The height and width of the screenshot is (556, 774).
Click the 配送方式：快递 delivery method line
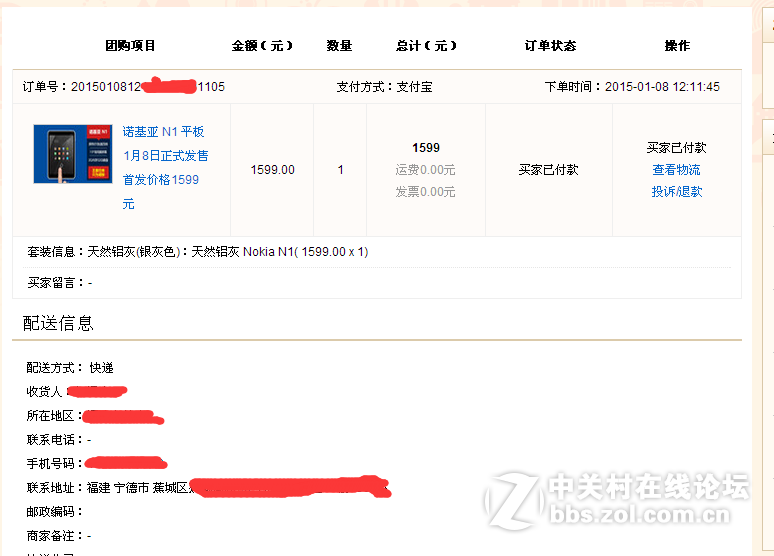[x=70, y=368]
